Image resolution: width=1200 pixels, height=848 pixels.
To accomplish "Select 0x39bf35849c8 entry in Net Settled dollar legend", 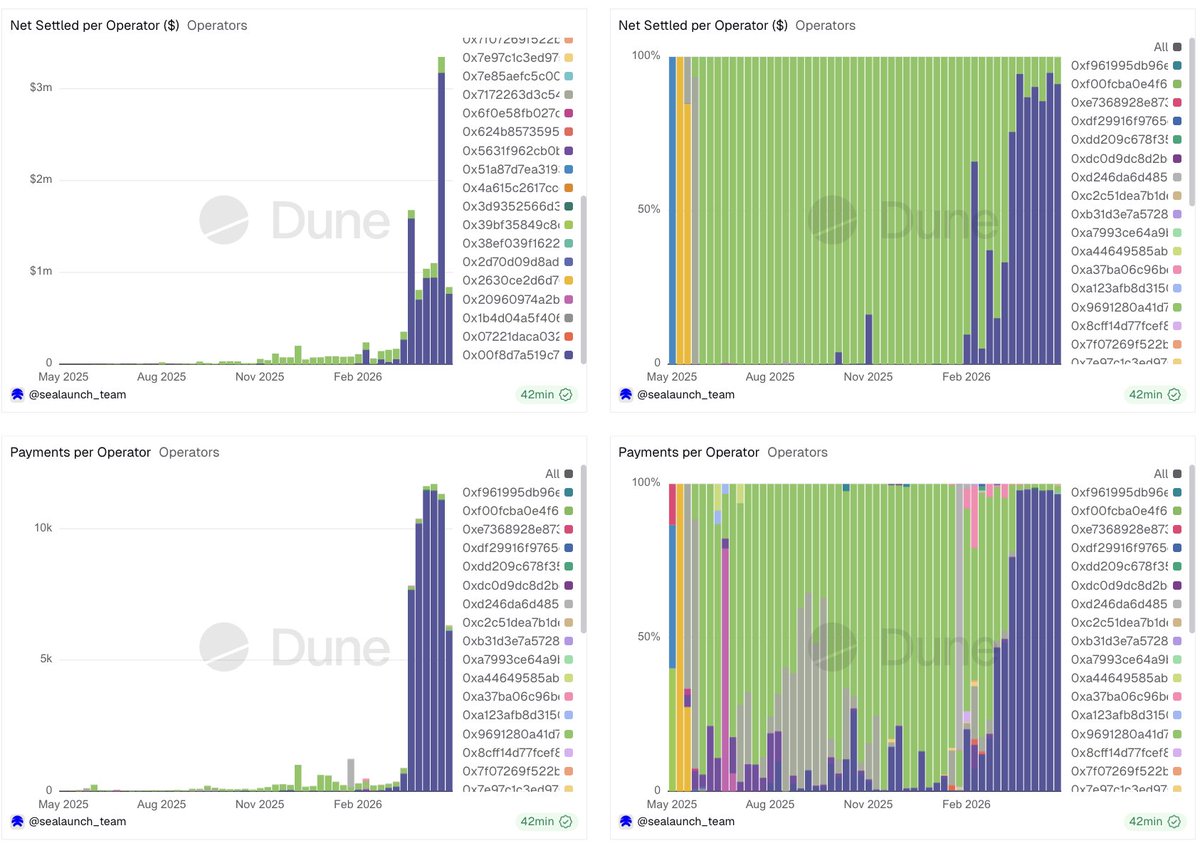I will 517,224.
